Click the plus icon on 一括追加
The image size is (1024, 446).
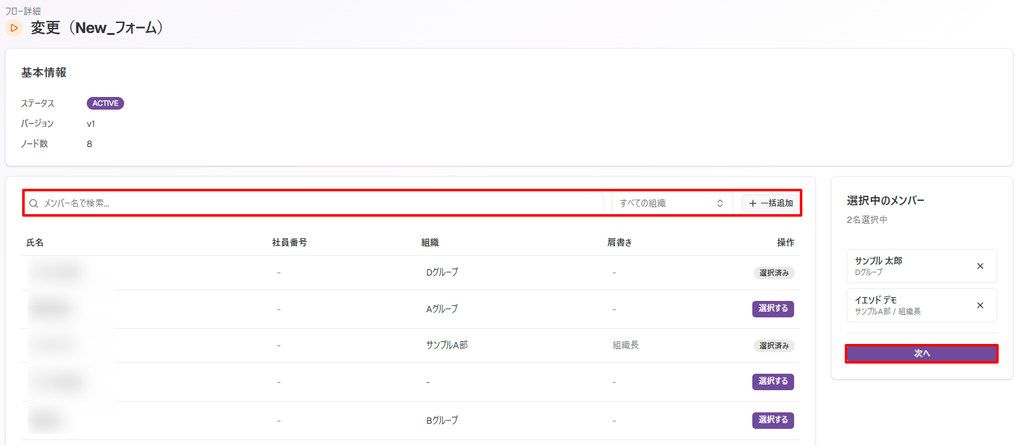pyautogui.click(x=753, y=204)
